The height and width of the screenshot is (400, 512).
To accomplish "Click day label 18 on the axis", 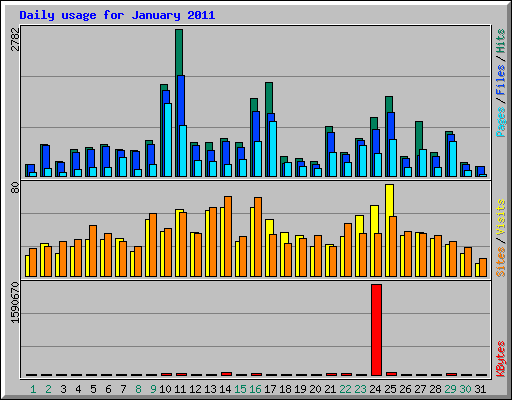I will [285, 389].
